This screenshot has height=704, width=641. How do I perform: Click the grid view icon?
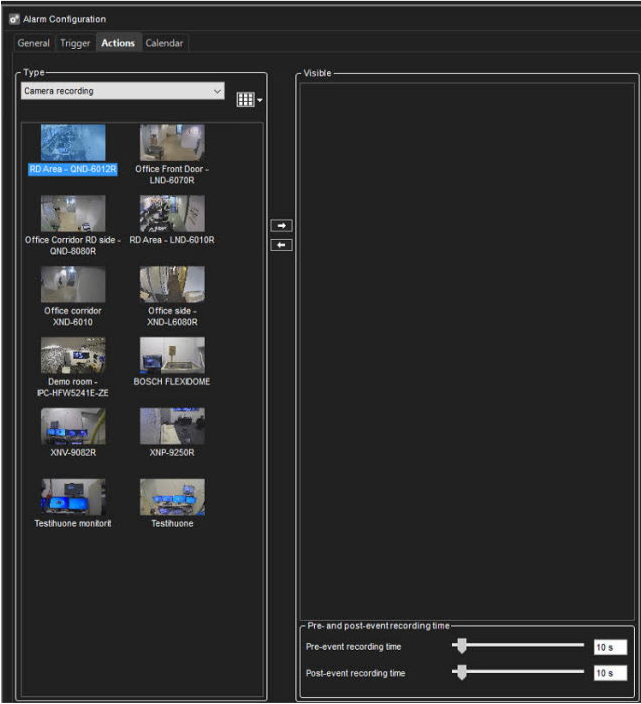point(243,98)
